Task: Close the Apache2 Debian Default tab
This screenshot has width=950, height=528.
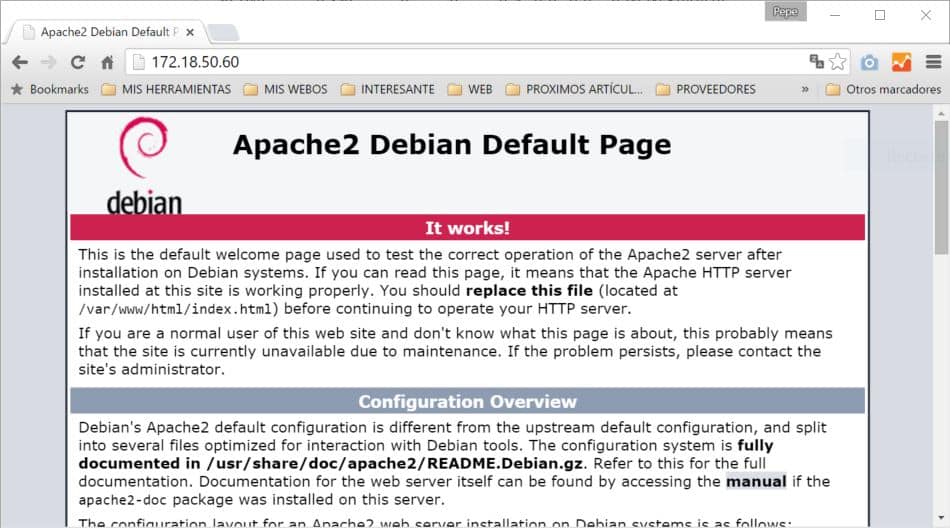Action: click(x=190, y=32)
